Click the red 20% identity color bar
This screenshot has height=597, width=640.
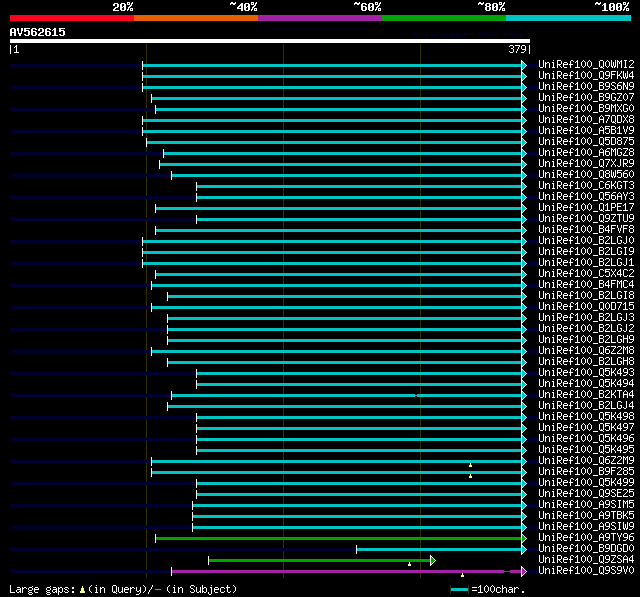[72, 18]
